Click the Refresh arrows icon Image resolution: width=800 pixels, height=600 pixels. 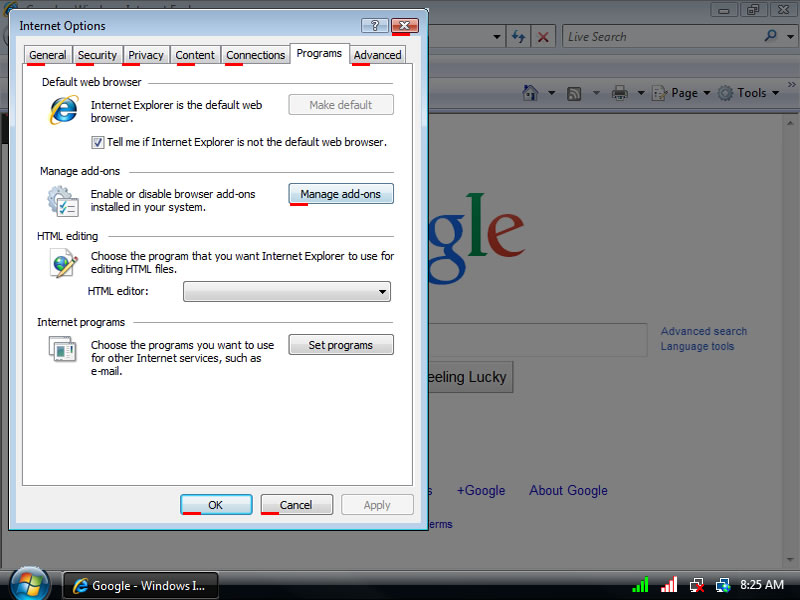click(x=518, y=37)
